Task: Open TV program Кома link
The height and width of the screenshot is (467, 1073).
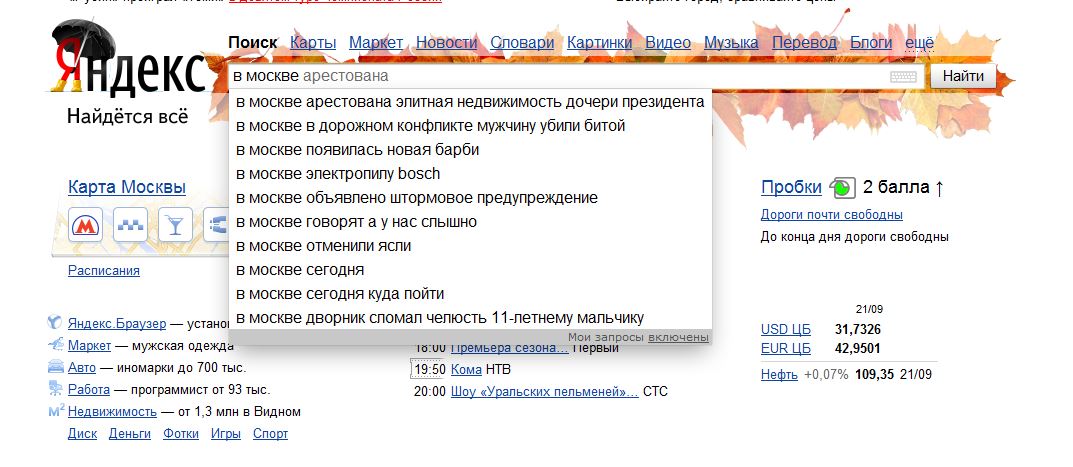Action: click(x=467, y=370)
